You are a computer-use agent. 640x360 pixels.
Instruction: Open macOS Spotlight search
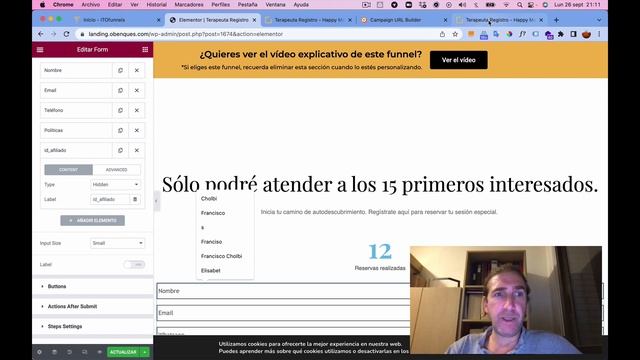519,5
